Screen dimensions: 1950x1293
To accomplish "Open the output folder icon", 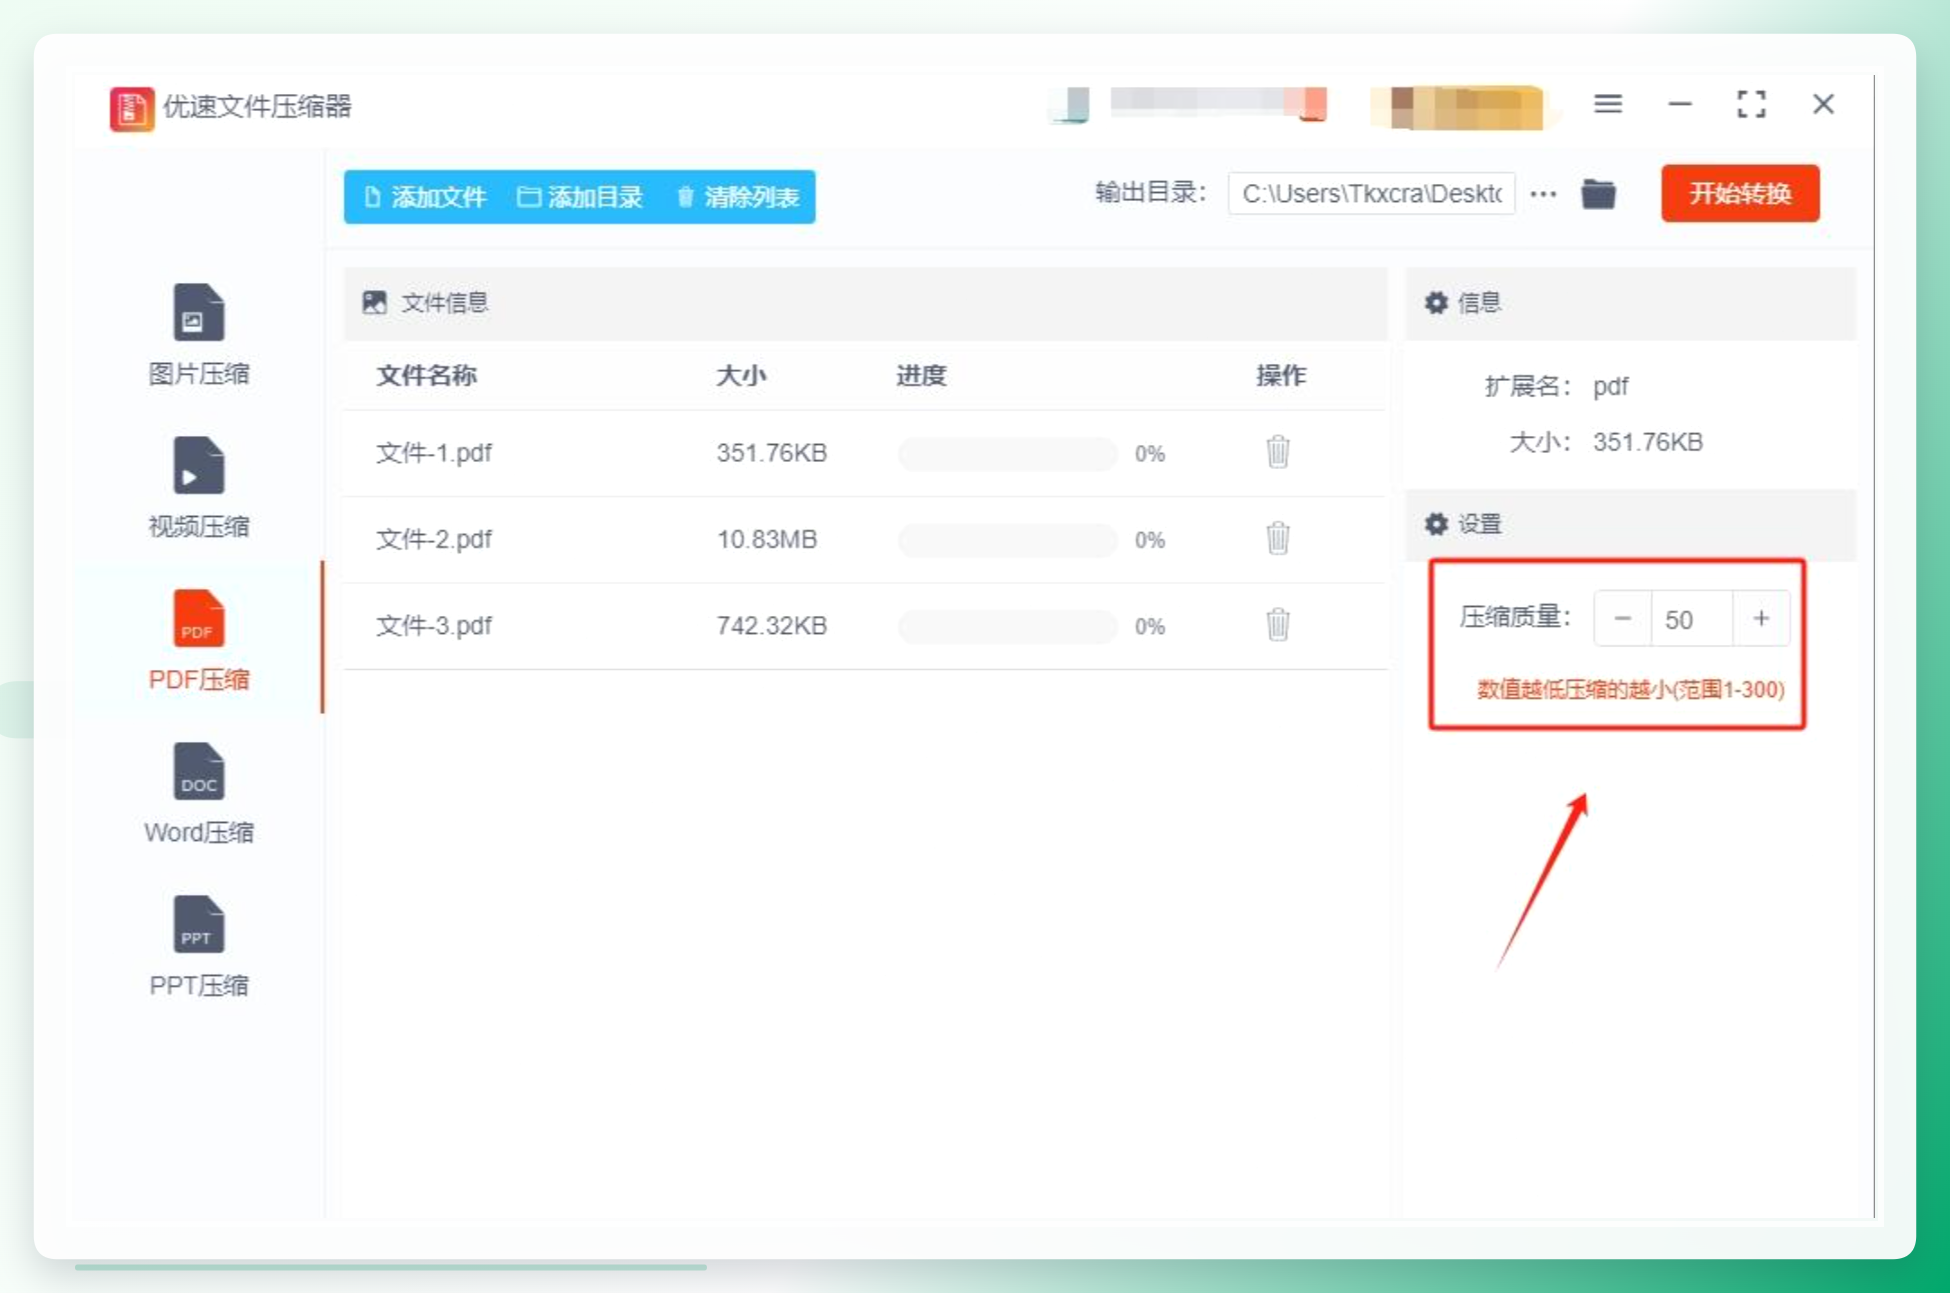I will tap(1598, 194).
